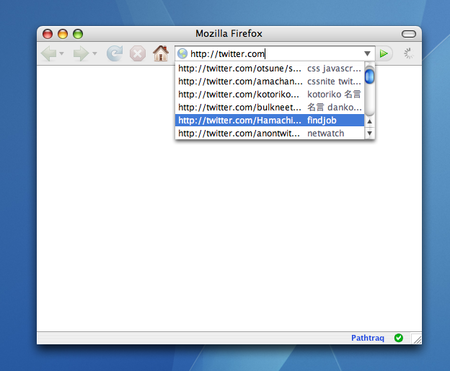Click the 'css javascr...' tag text
The width and height of the screenshot is (450, 371).
pos(334,69)
